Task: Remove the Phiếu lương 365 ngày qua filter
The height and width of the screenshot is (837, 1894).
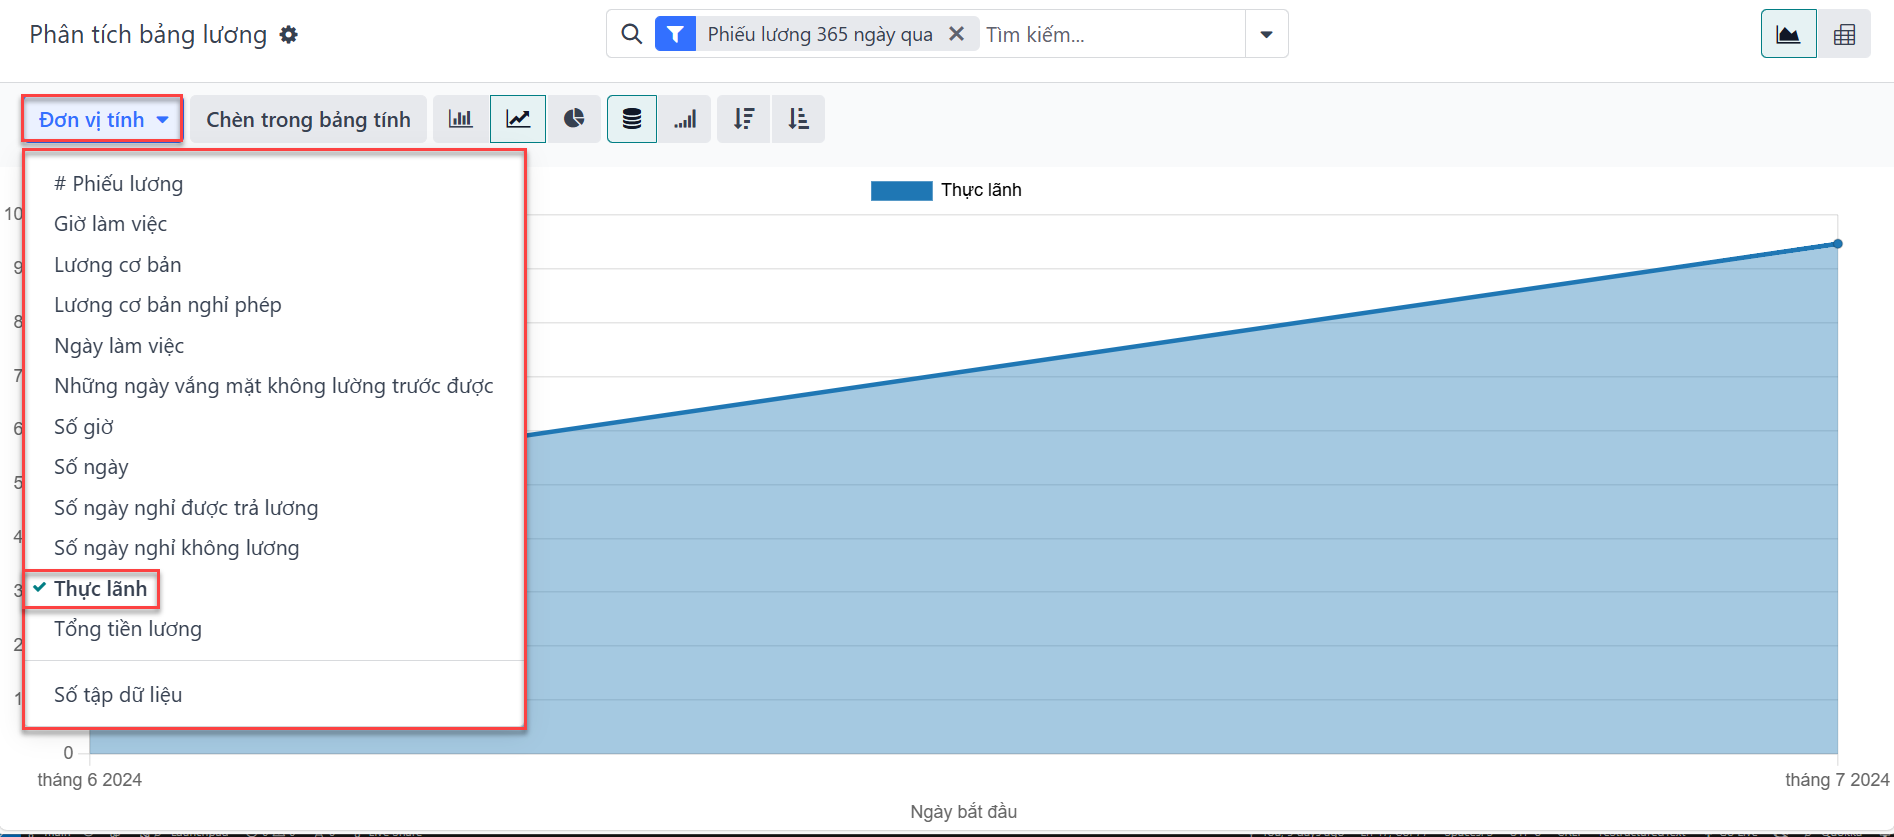Action: pyautogui.click(x=957, y=34)
